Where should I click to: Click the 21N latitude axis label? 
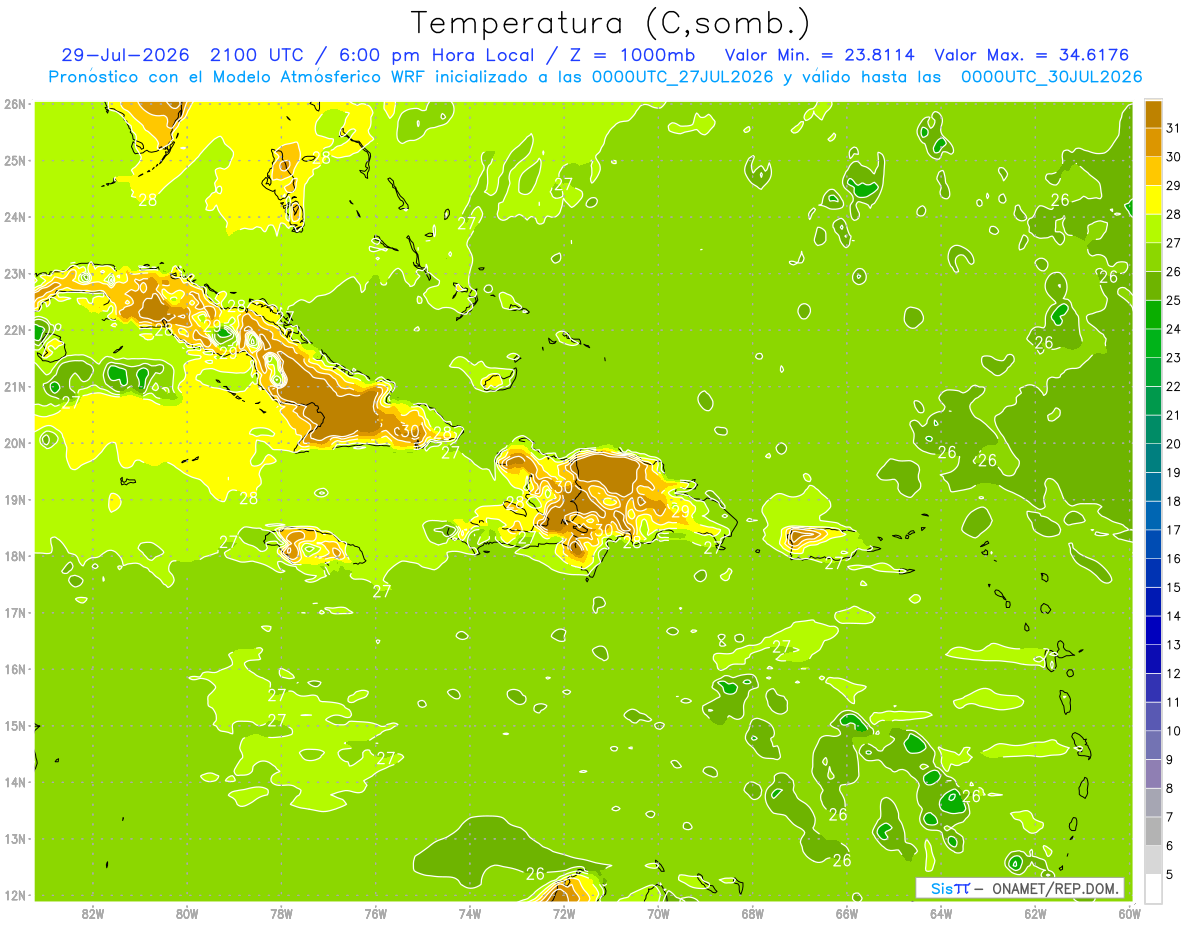pos(14,387)
